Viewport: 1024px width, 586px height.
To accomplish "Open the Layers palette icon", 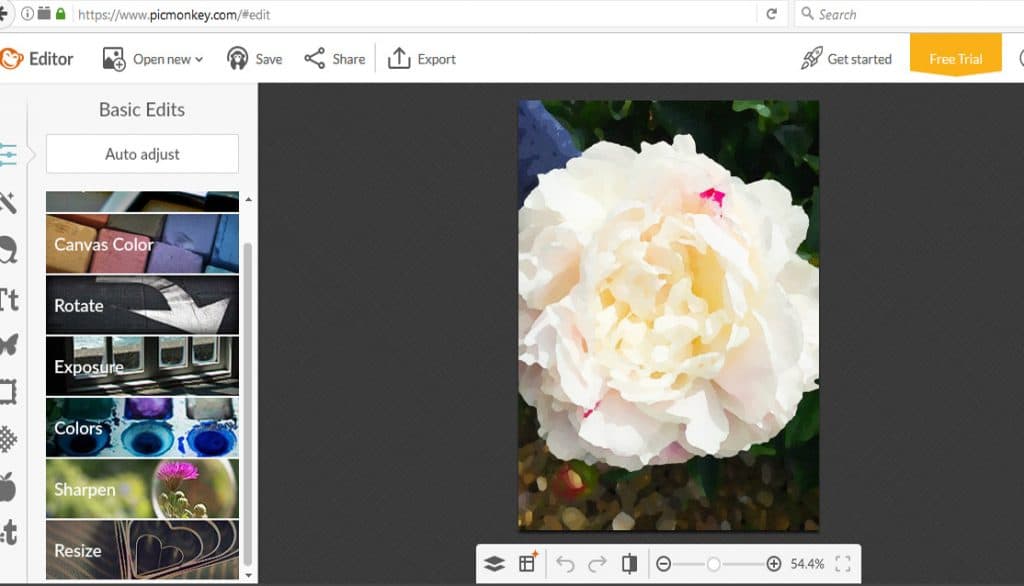I will 494,564.
